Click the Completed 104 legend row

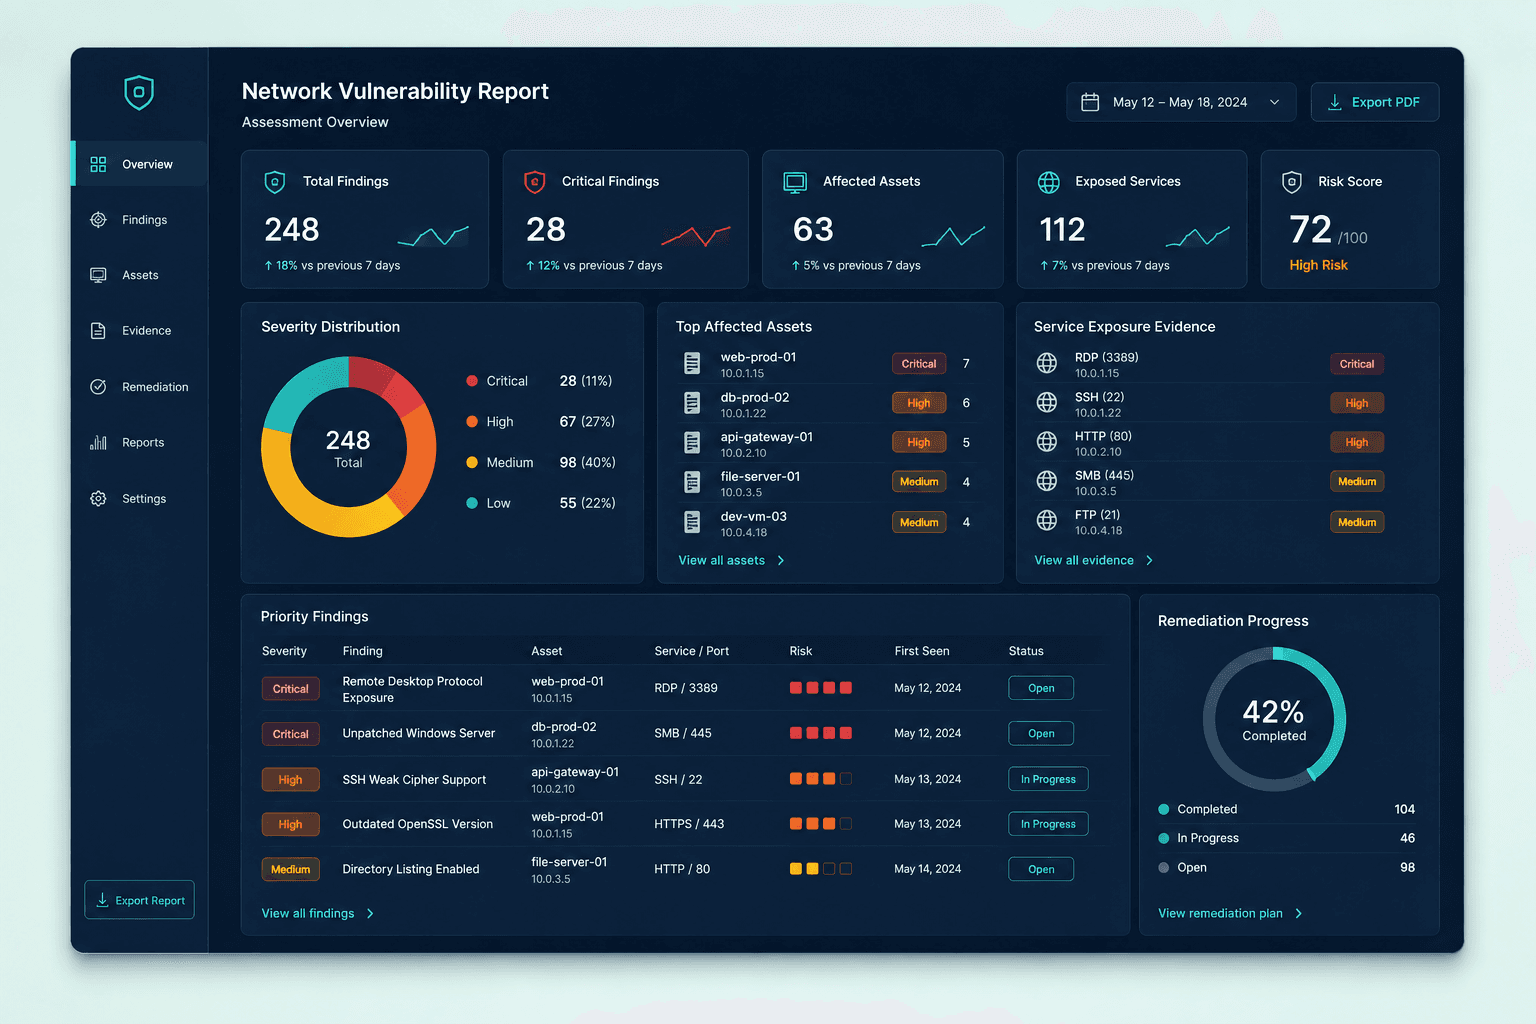pos(1287,809)
